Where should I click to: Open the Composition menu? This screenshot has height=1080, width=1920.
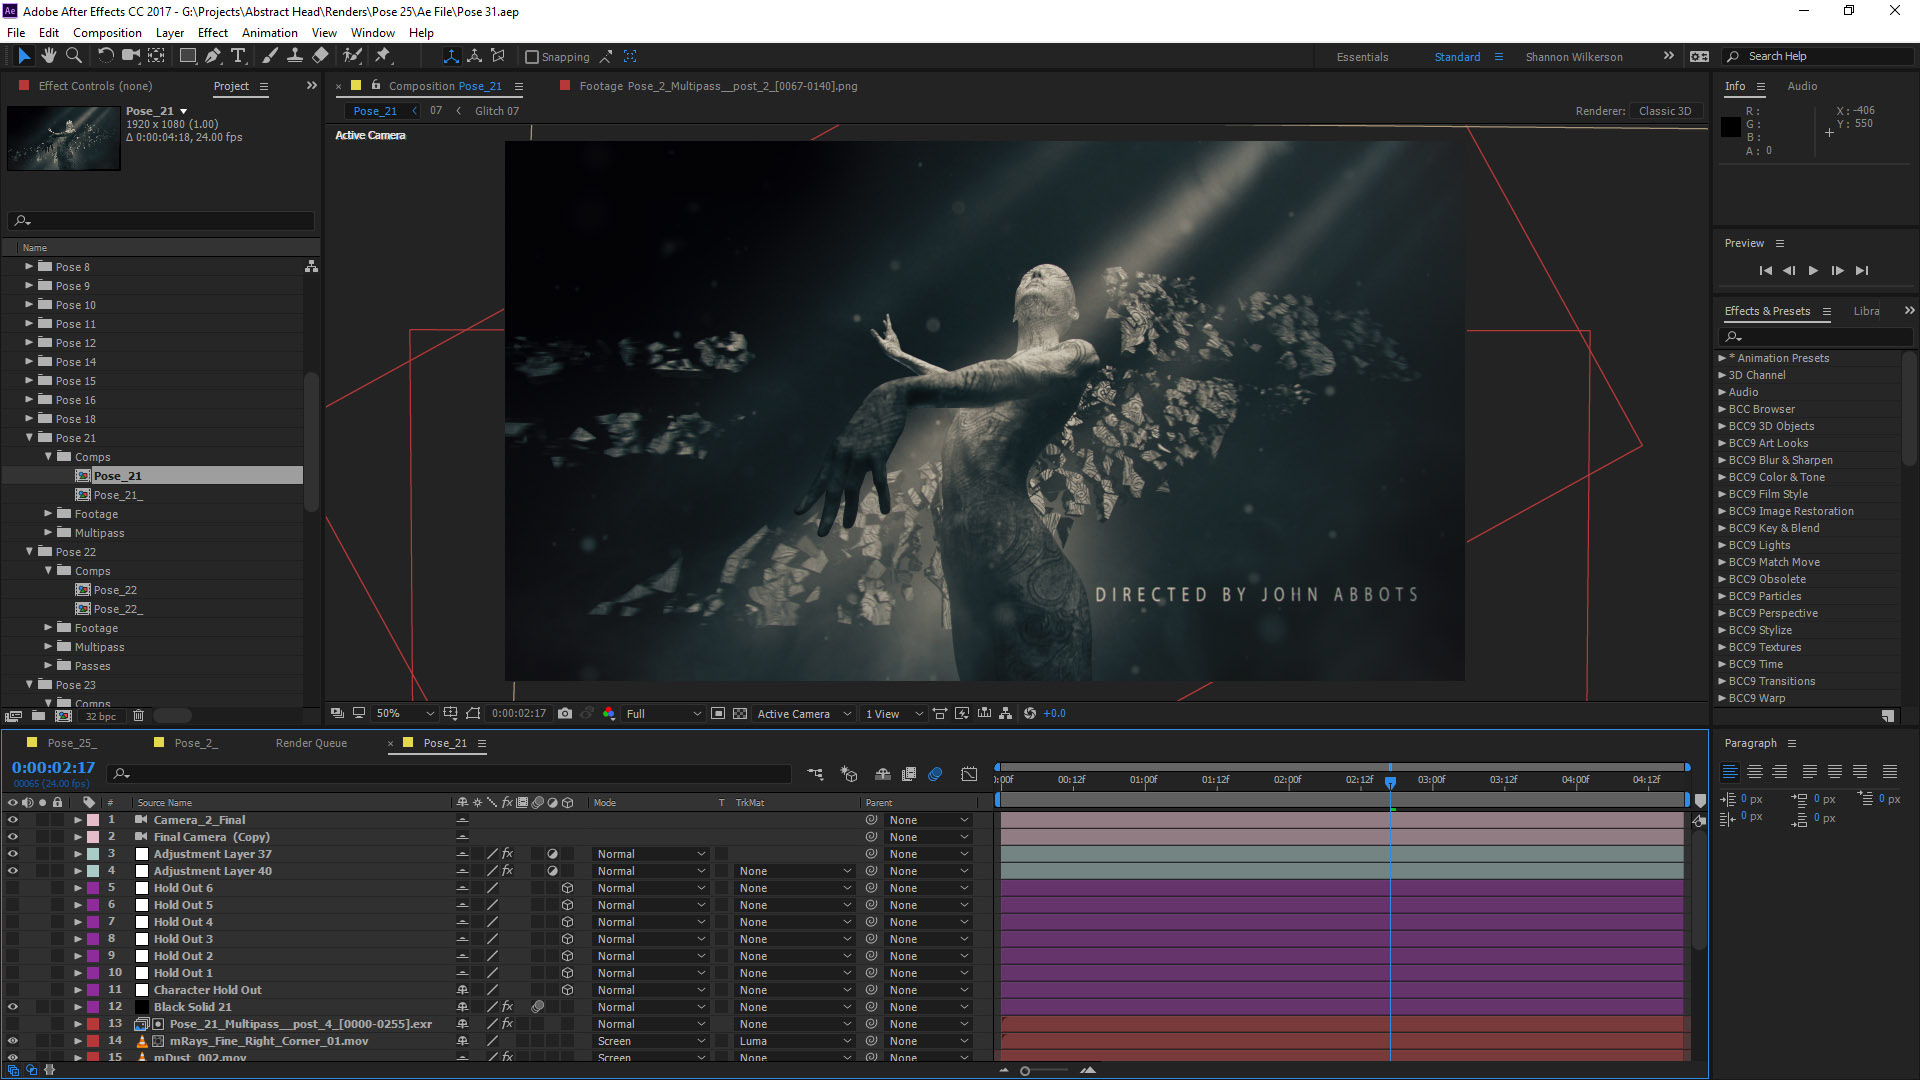point(107,33)
